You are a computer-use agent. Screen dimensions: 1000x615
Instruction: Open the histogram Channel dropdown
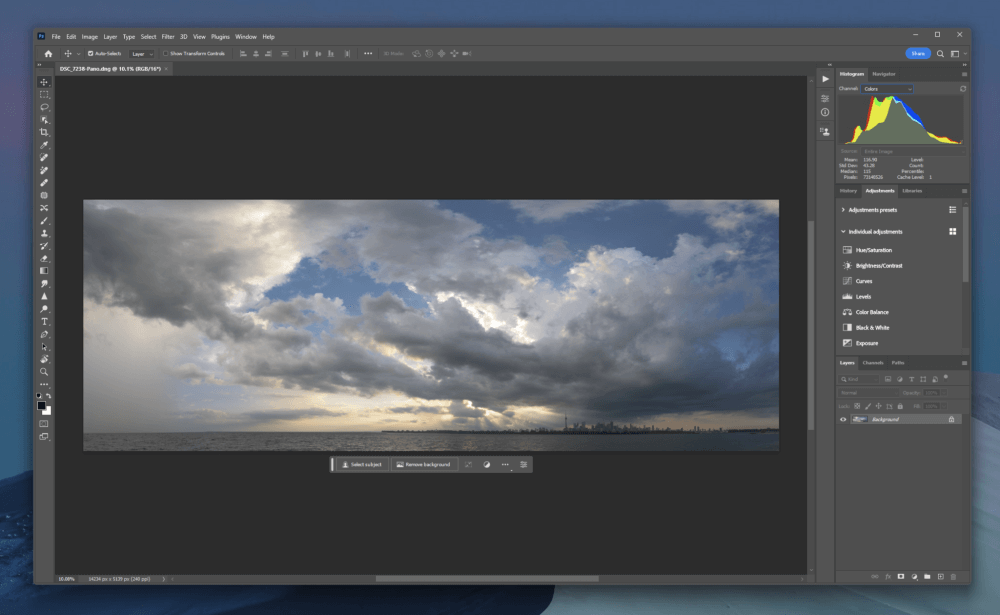coord(887,89)
